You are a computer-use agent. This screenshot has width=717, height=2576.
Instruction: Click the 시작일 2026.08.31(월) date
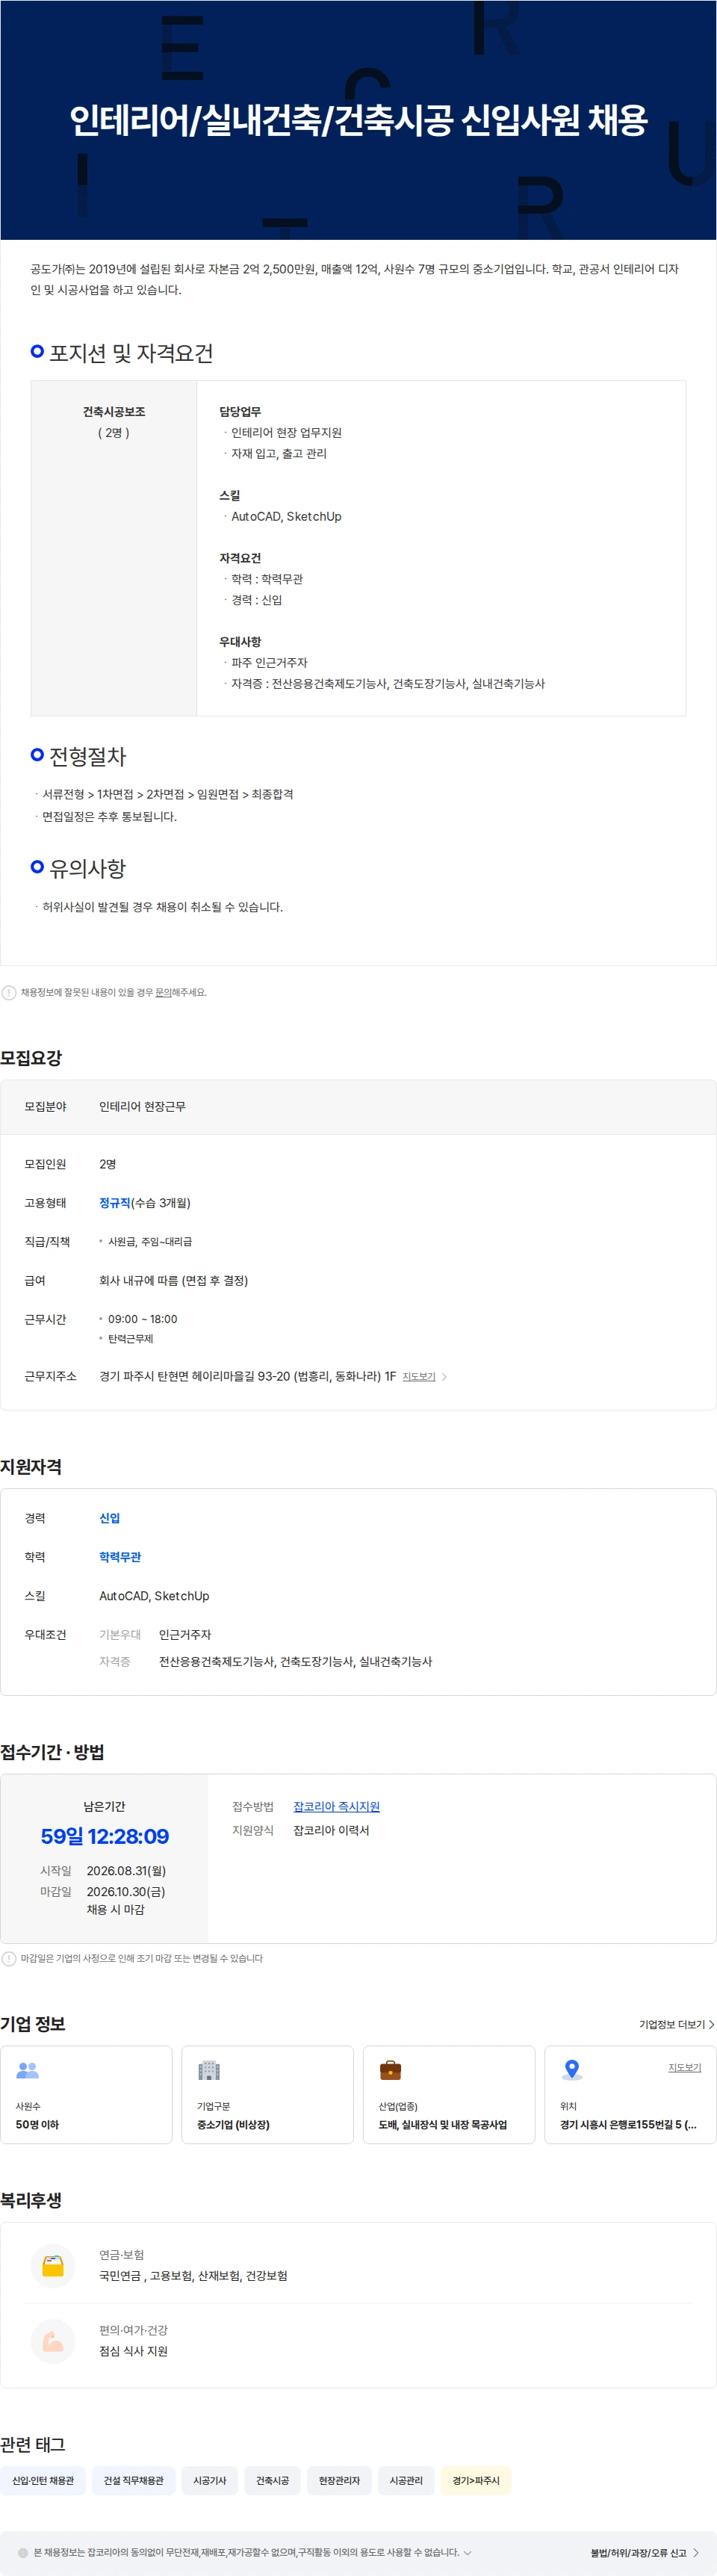(126, 1871)
